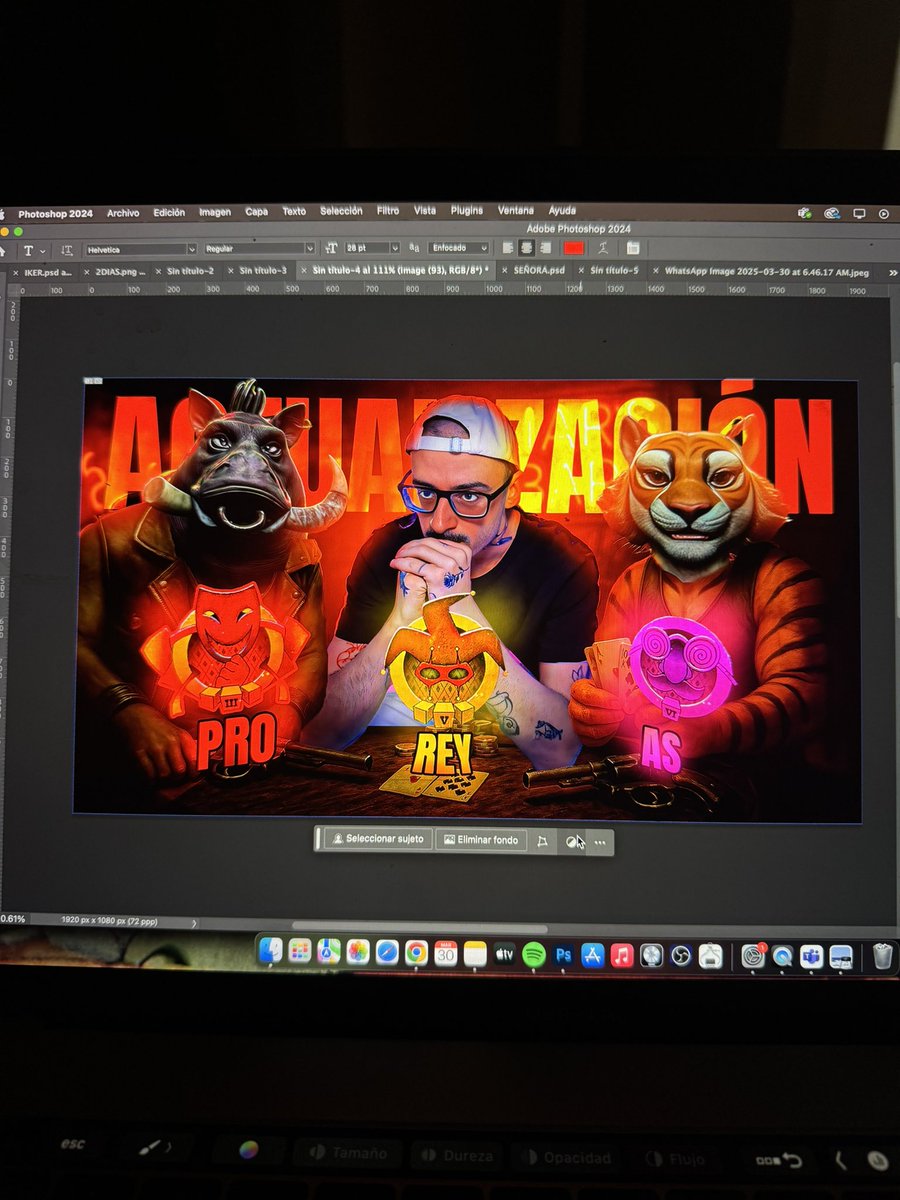This screenshot has width=900, height=1200.
Task: Open Music app from the Dock
Action: [x=622, y=955]
